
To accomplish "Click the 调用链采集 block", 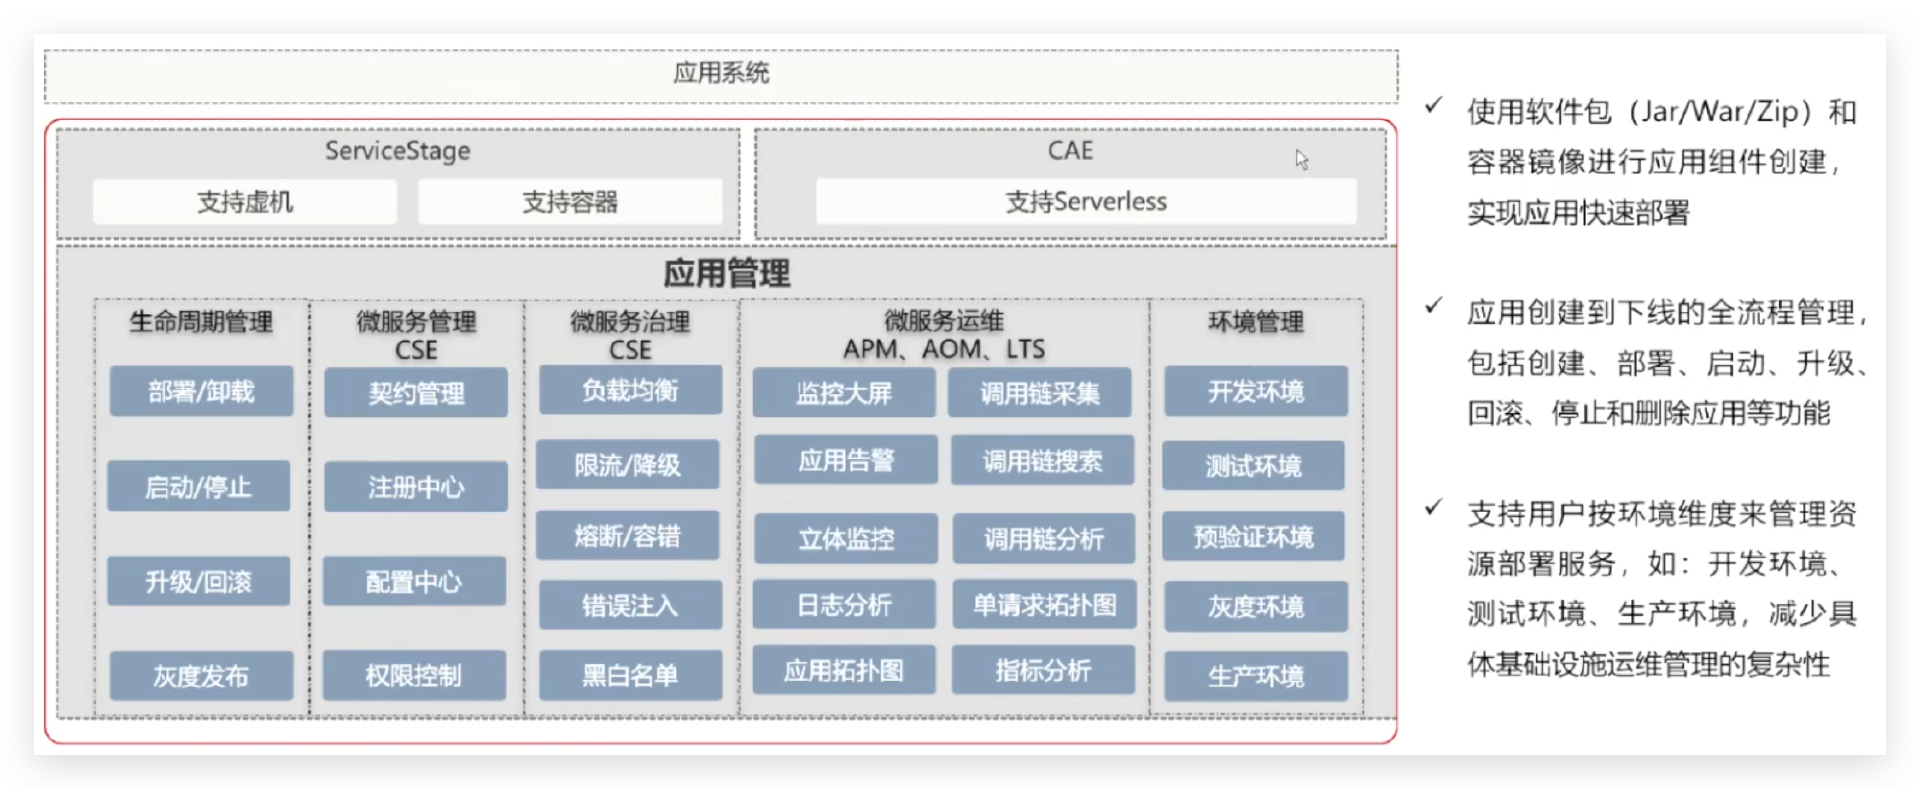I will 1040,393.
